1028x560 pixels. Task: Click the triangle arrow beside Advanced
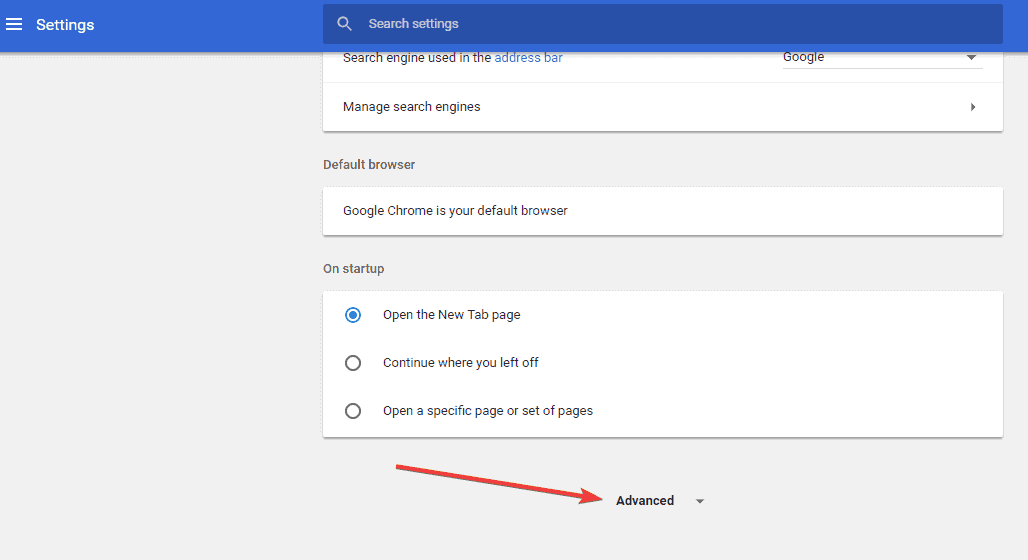pos(700,502)
